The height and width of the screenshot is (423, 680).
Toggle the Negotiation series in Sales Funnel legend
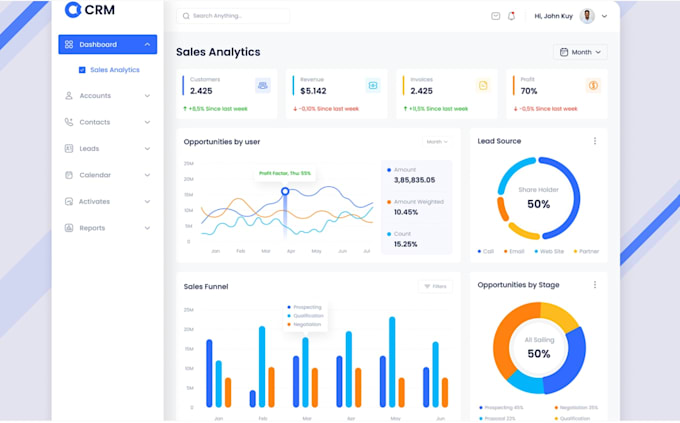tap(304, 325)
